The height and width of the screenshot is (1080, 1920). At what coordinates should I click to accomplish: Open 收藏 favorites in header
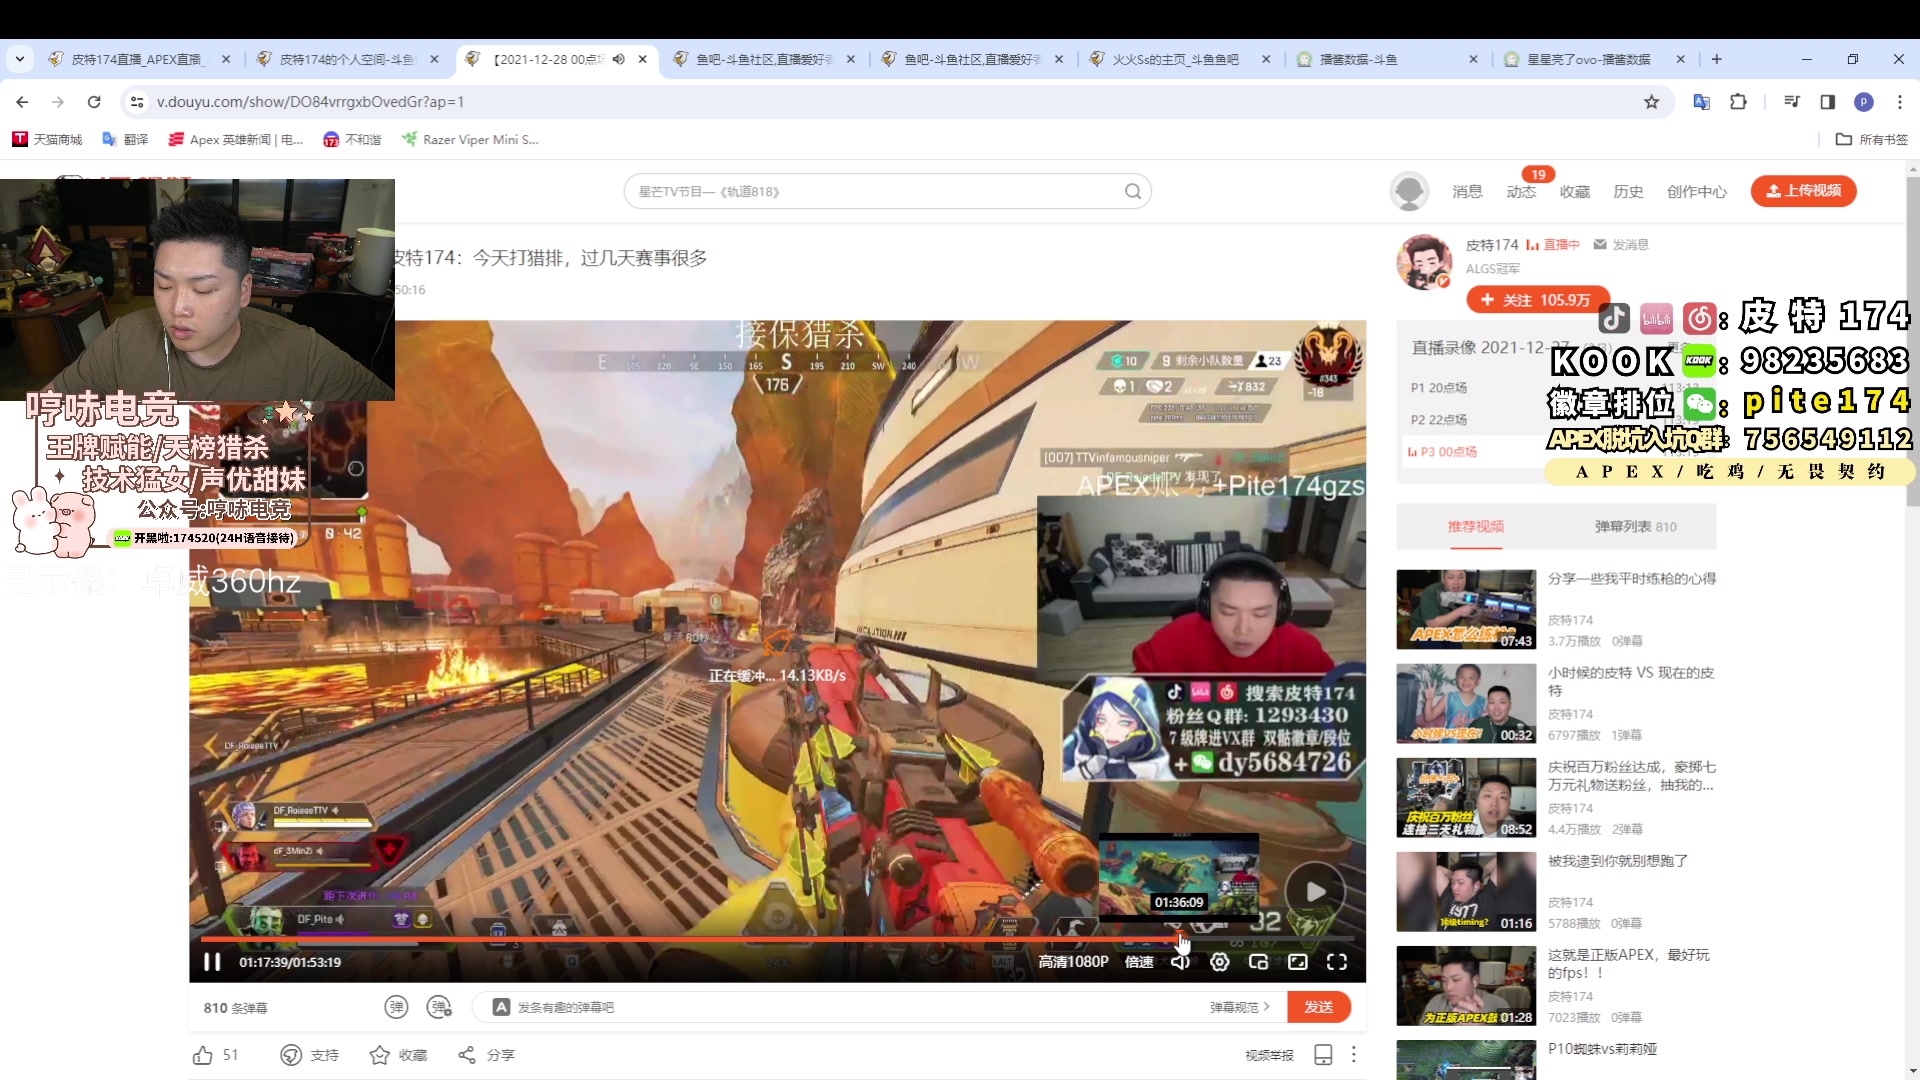pos(1575,191)
